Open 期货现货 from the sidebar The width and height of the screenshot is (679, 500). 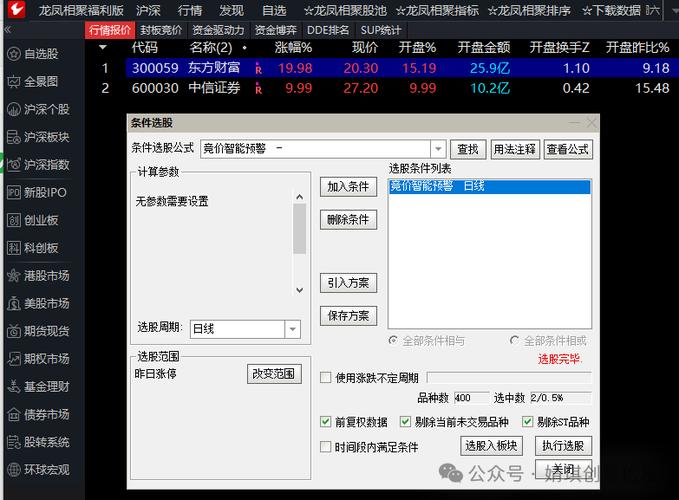coord(38,331)
